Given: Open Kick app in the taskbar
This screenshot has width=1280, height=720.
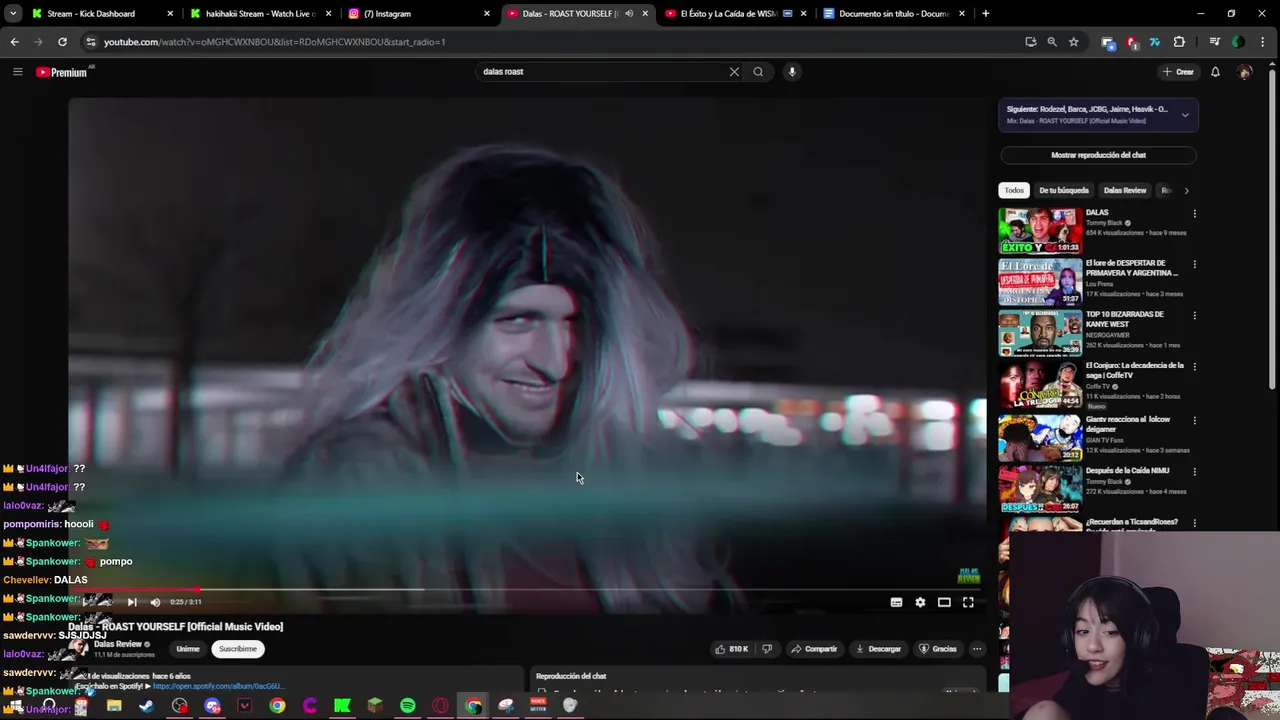Looking at the screenshot, I should (x=342, y=706).
